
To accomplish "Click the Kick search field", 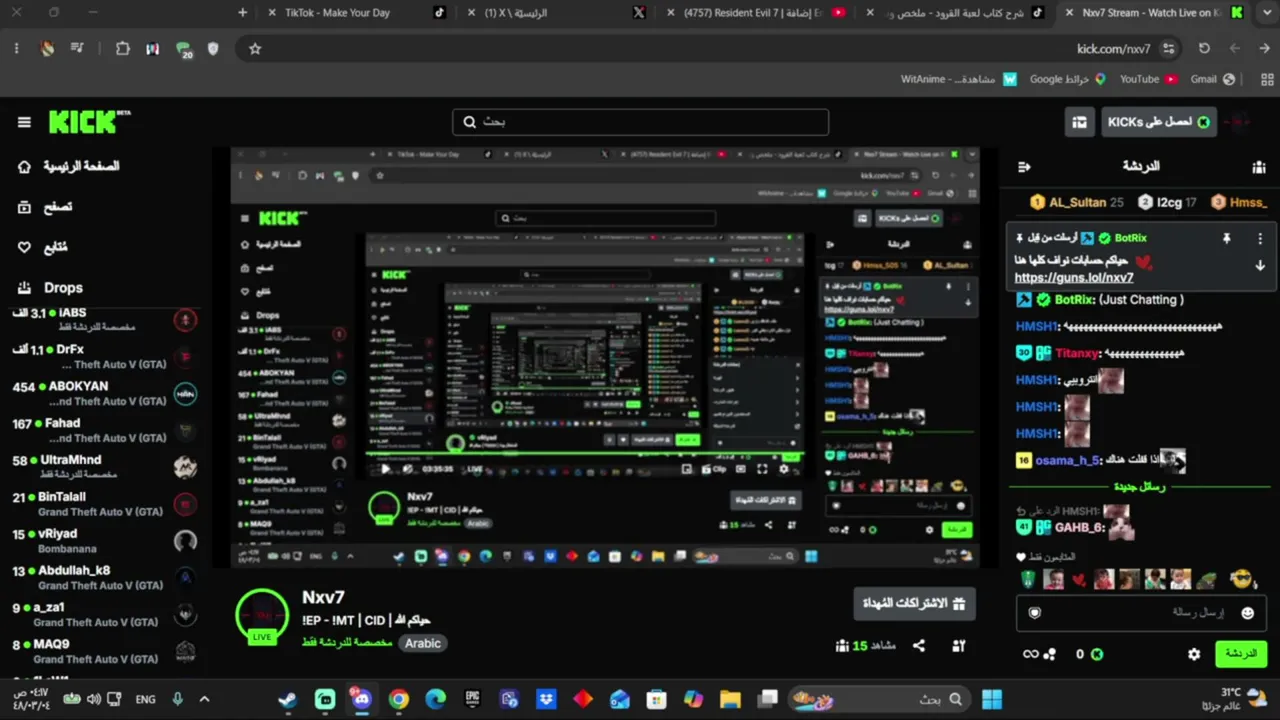I will pos(640,122).
